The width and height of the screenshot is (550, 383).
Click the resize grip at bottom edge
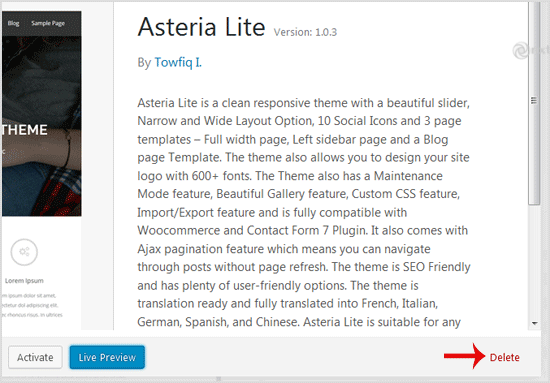tap(219, 379)
